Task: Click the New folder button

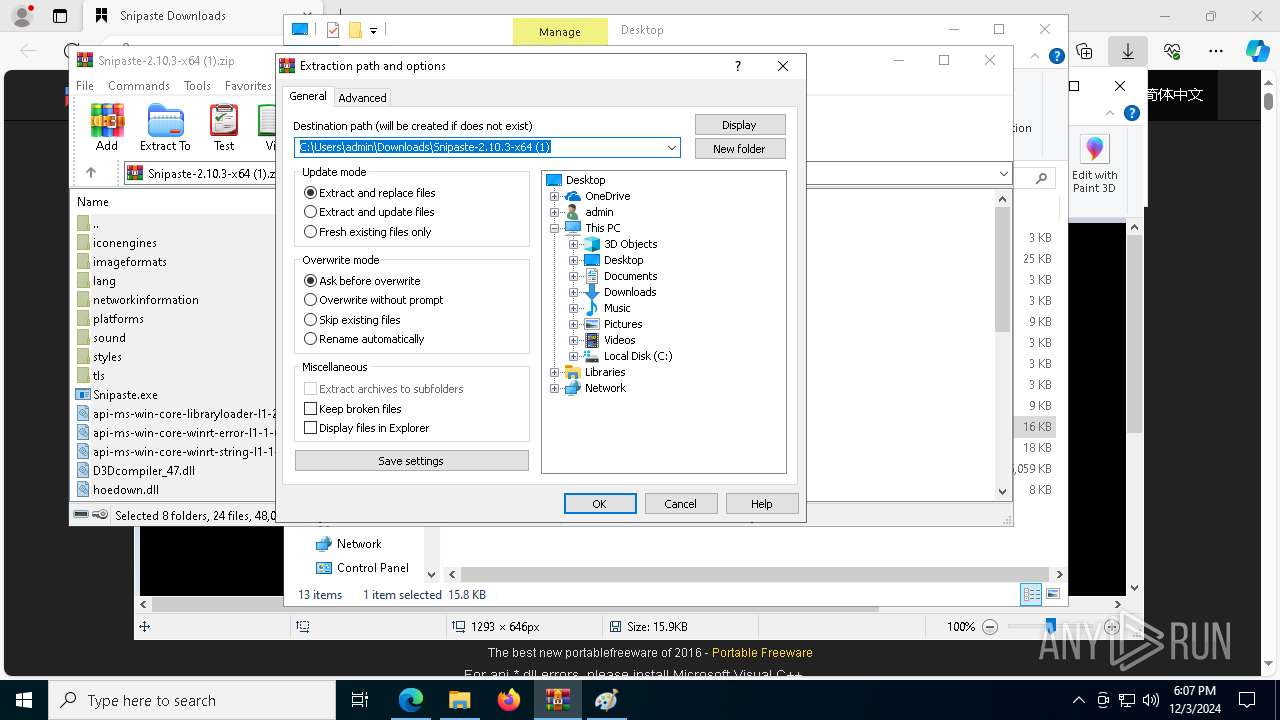Action: [x=740, y=149]
